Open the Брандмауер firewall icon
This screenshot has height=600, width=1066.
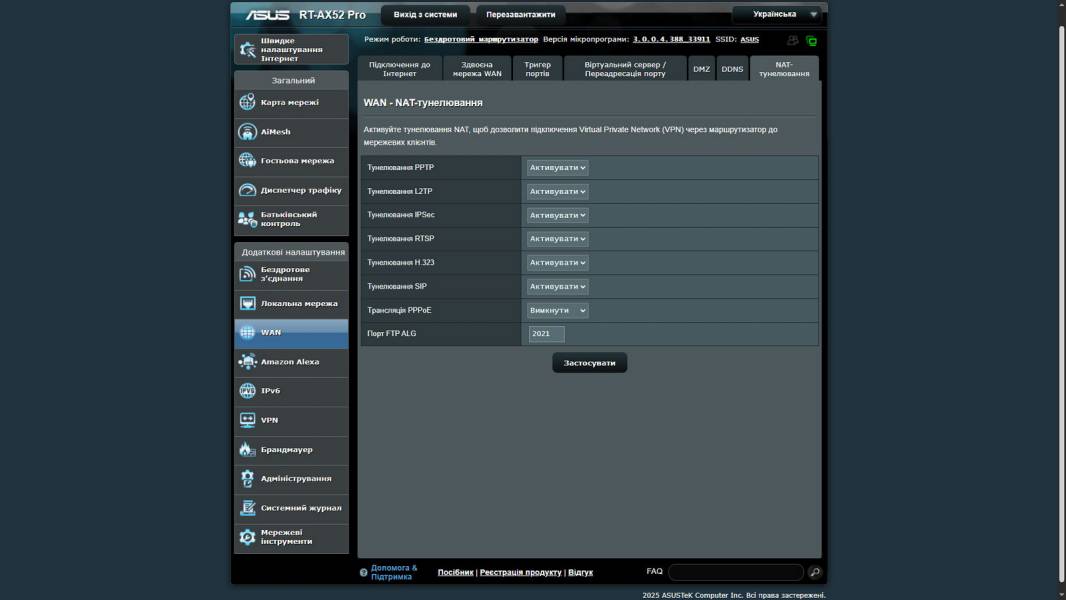click(247, 450)
